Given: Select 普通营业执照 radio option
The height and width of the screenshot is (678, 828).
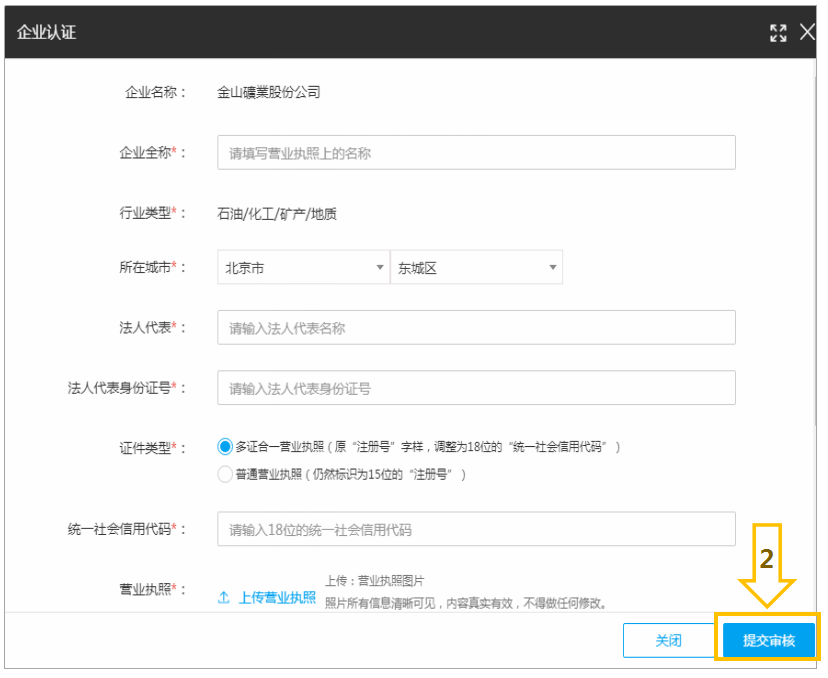Looking at the screenshot, I should pyautogui.click(x=225, y=474).
